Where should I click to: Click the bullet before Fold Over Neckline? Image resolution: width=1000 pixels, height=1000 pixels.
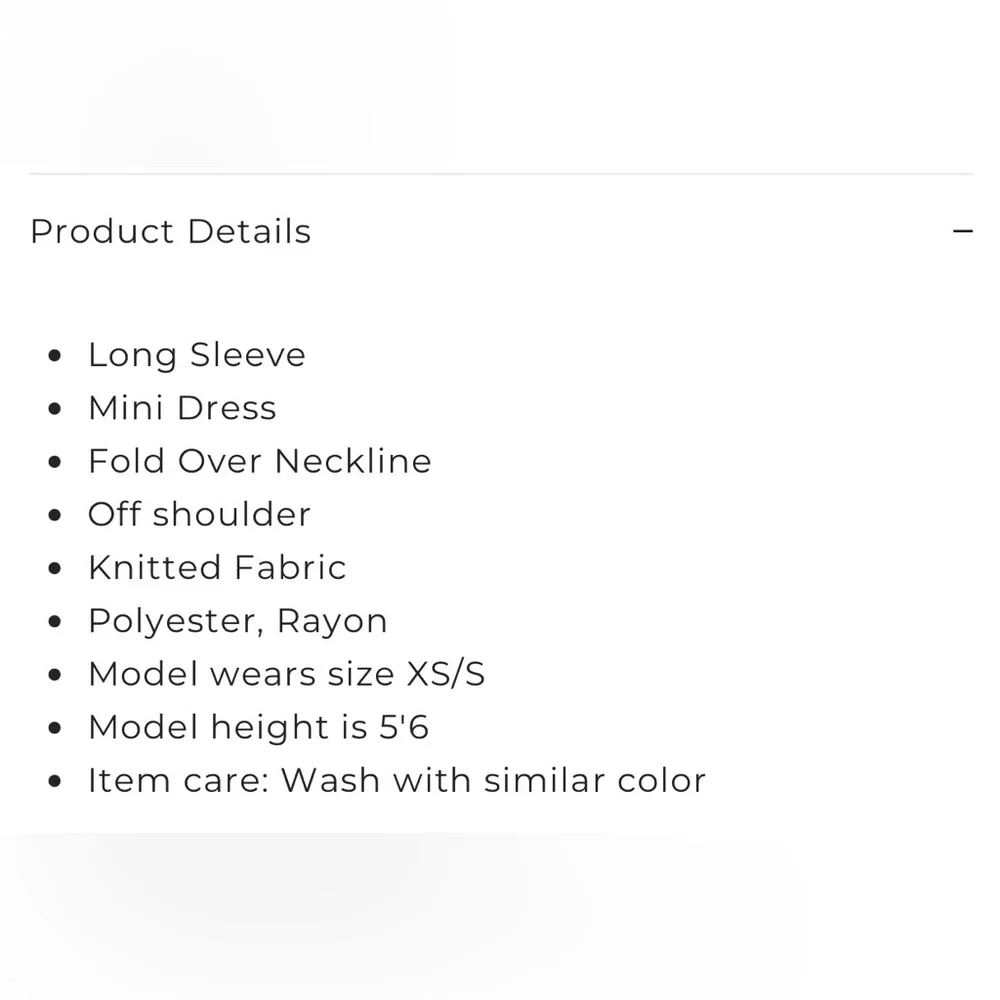point(55,462)
